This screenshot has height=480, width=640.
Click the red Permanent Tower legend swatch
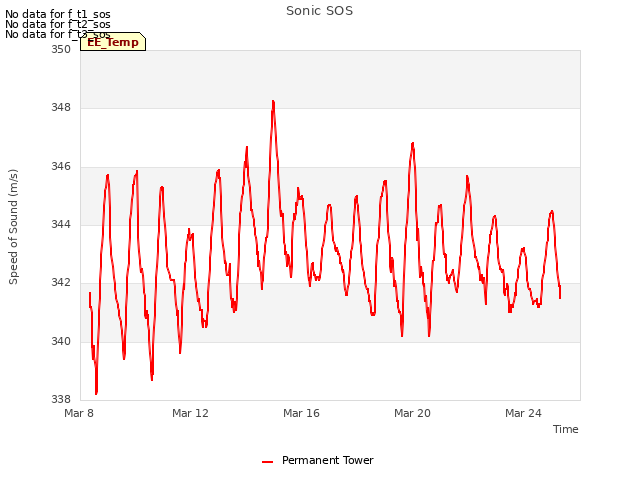click(267, 462)
